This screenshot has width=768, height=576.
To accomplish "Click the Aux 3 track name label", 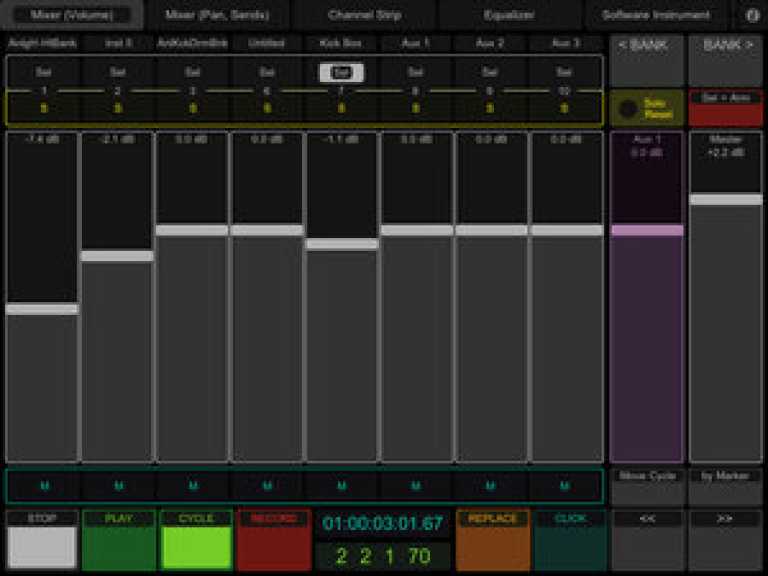I will click(x=565, y=43).
